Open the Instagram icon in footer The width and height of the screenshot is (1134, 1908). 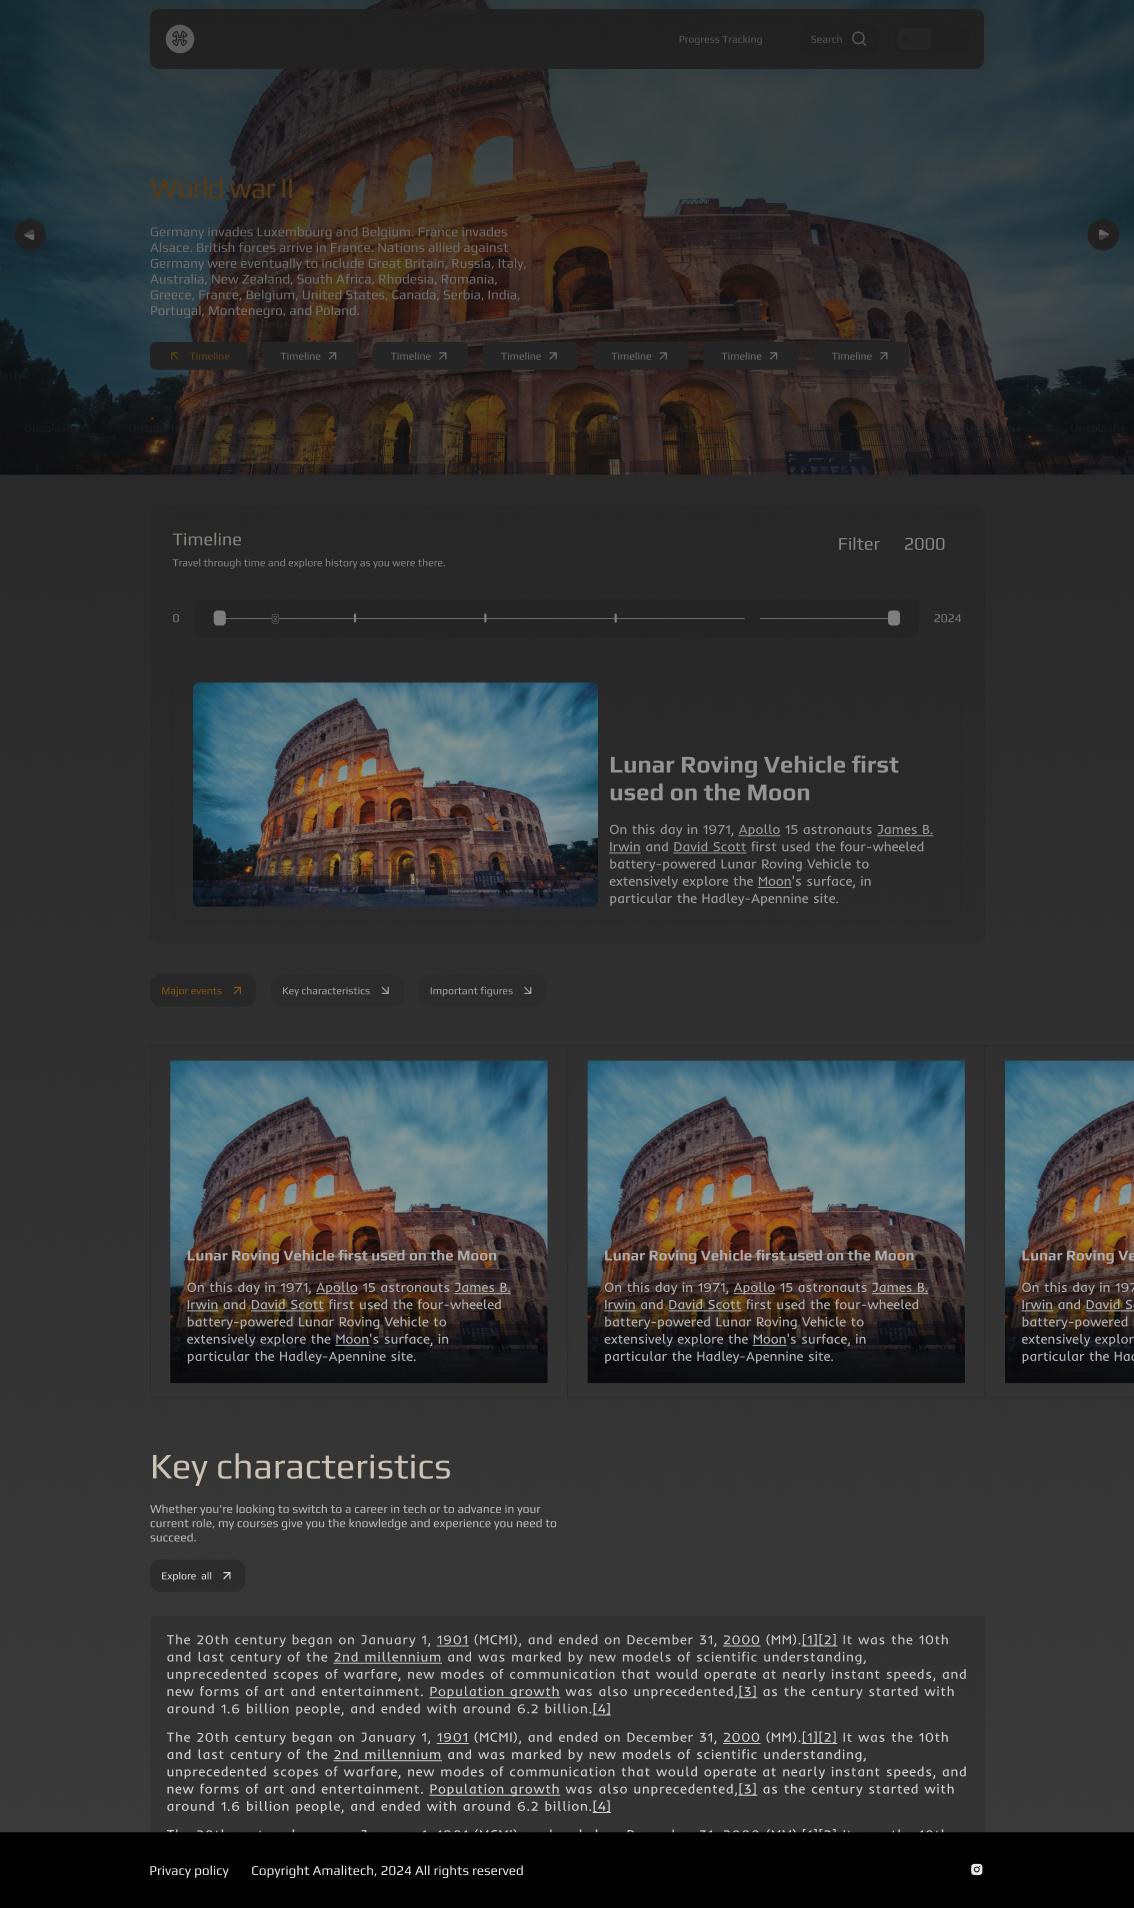tap(977, 1870)
